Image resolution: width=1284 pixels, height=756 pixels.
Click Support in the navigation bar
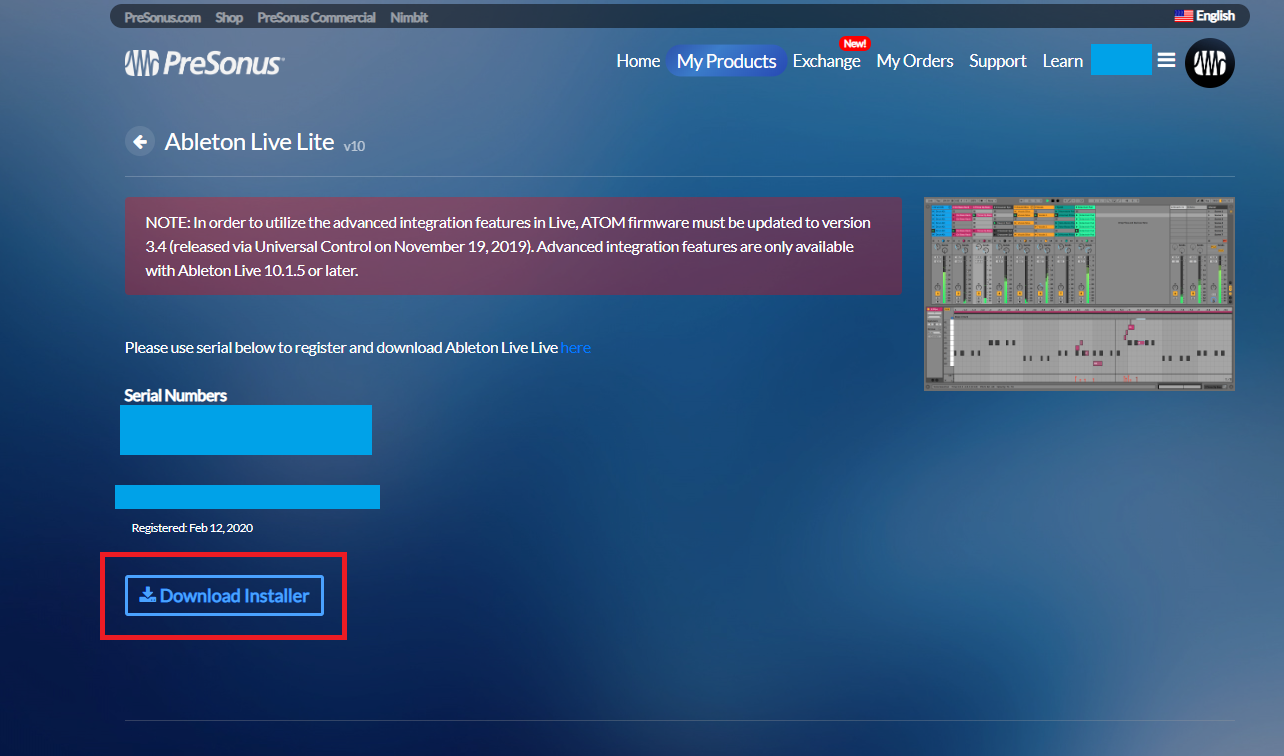coord(997,61)
